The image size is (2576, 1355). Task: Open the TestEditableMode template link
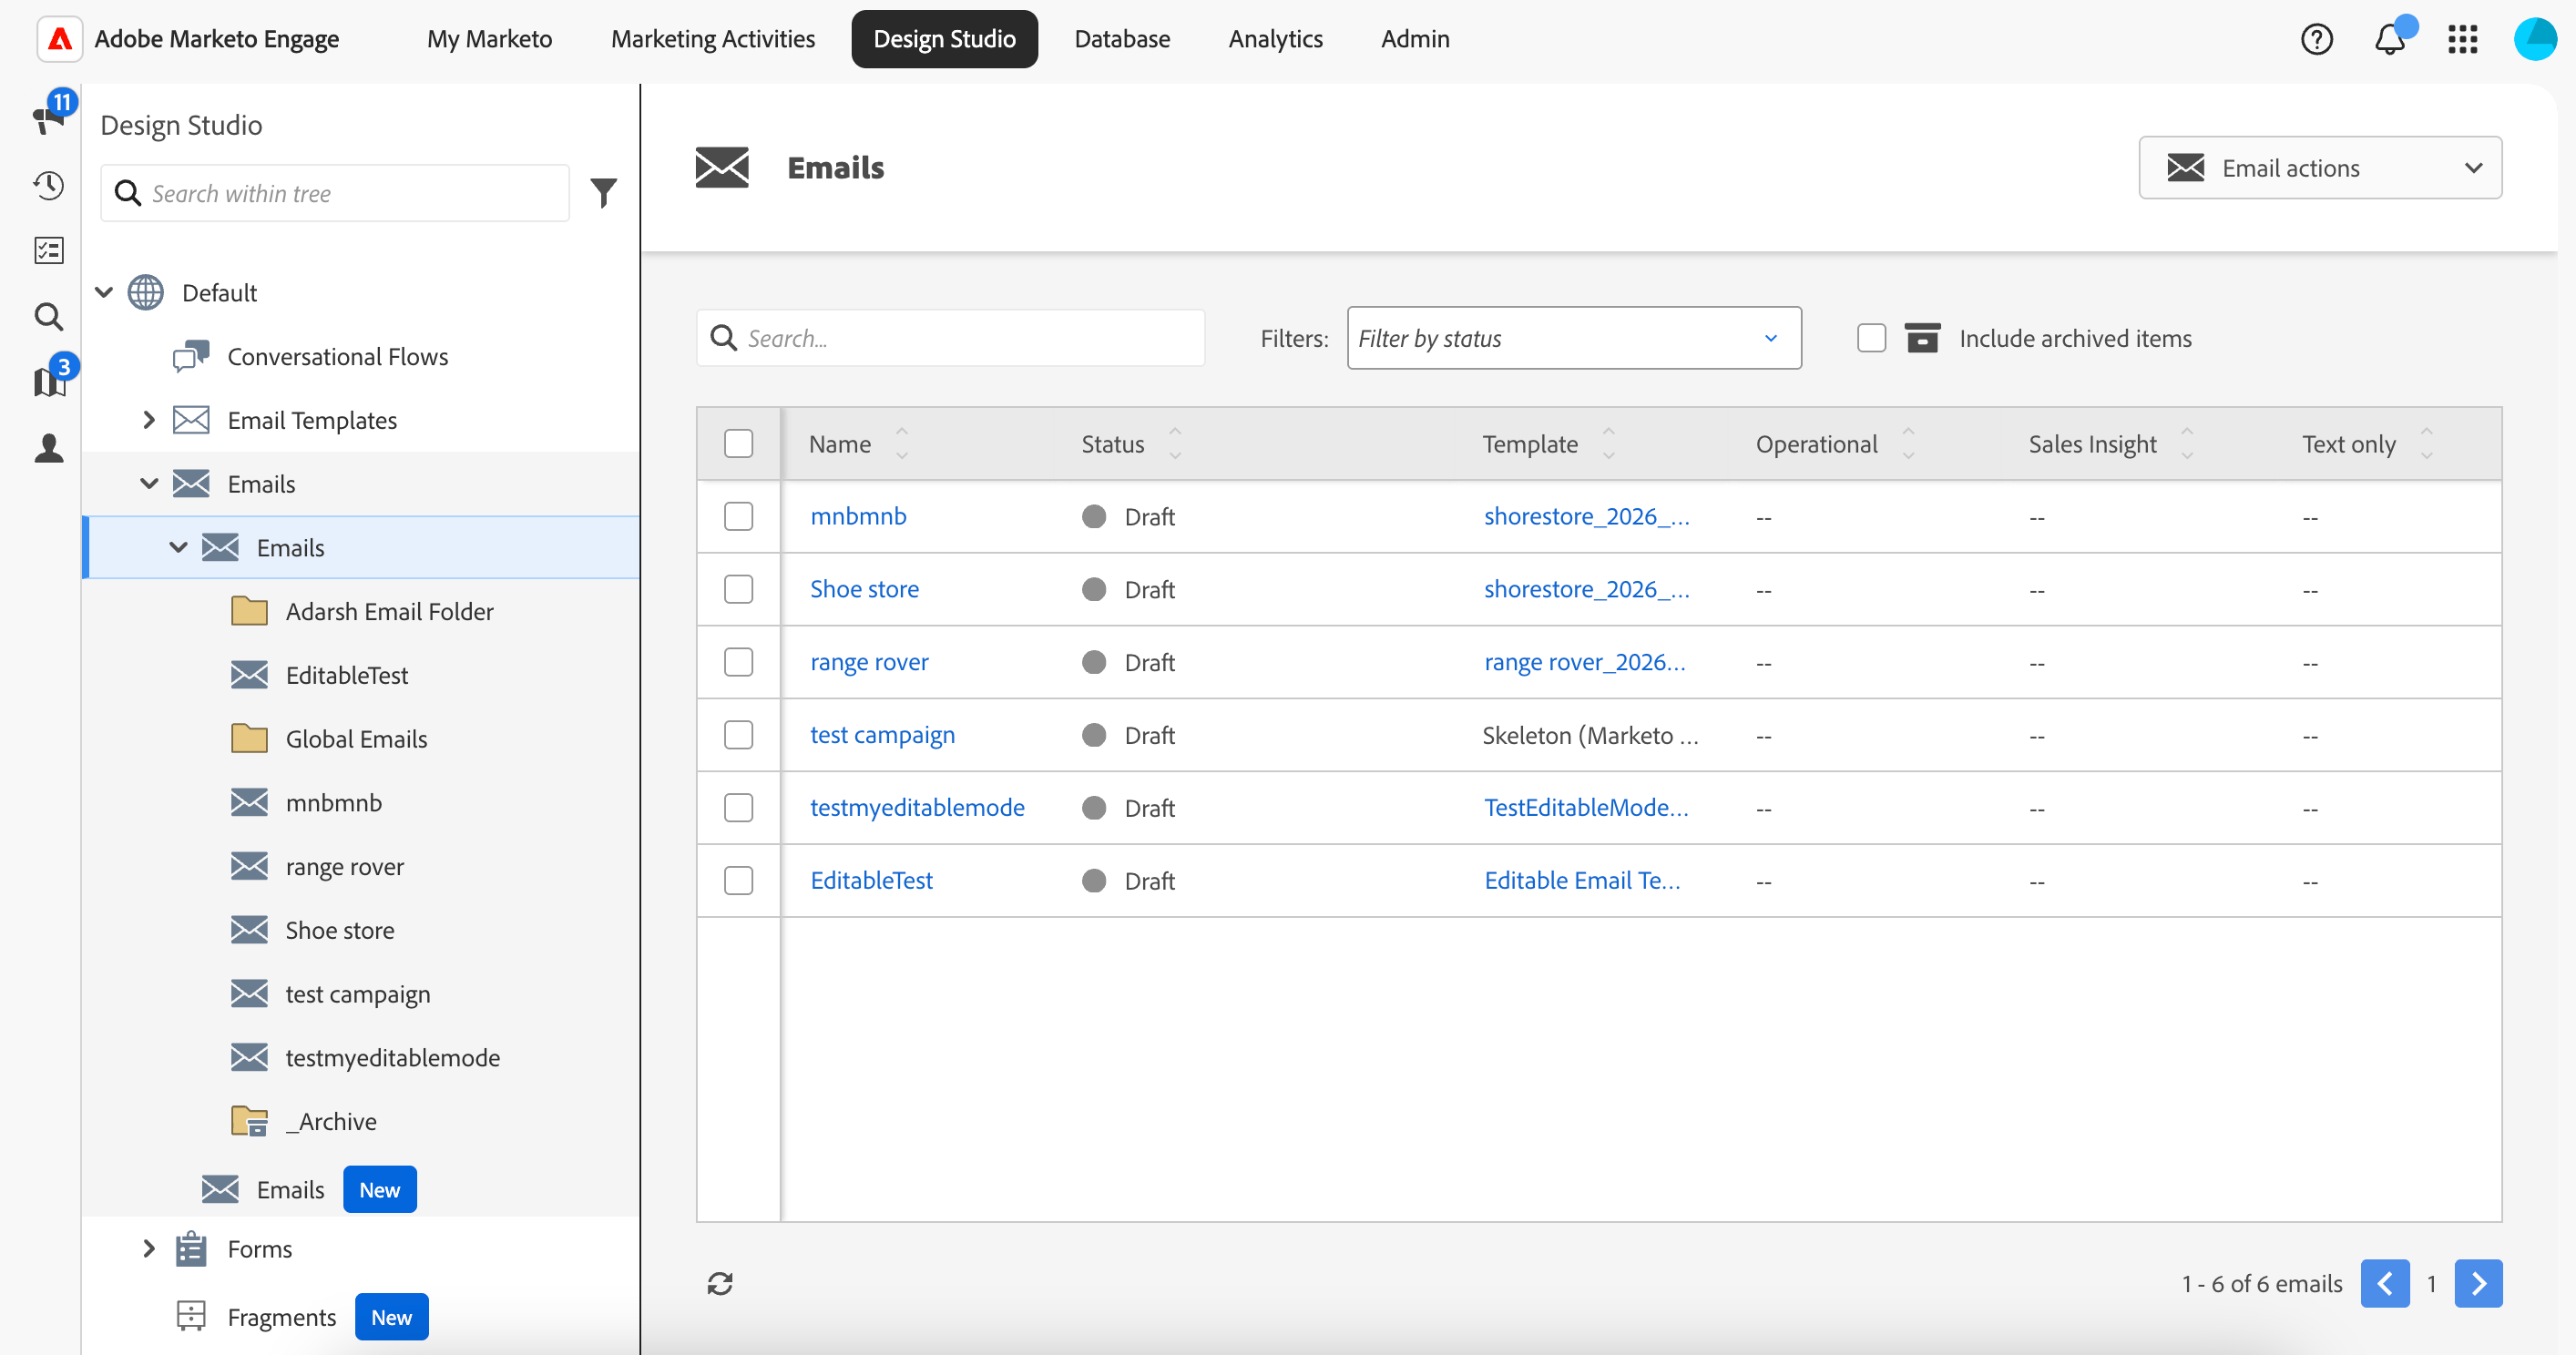coord(1586,807)
